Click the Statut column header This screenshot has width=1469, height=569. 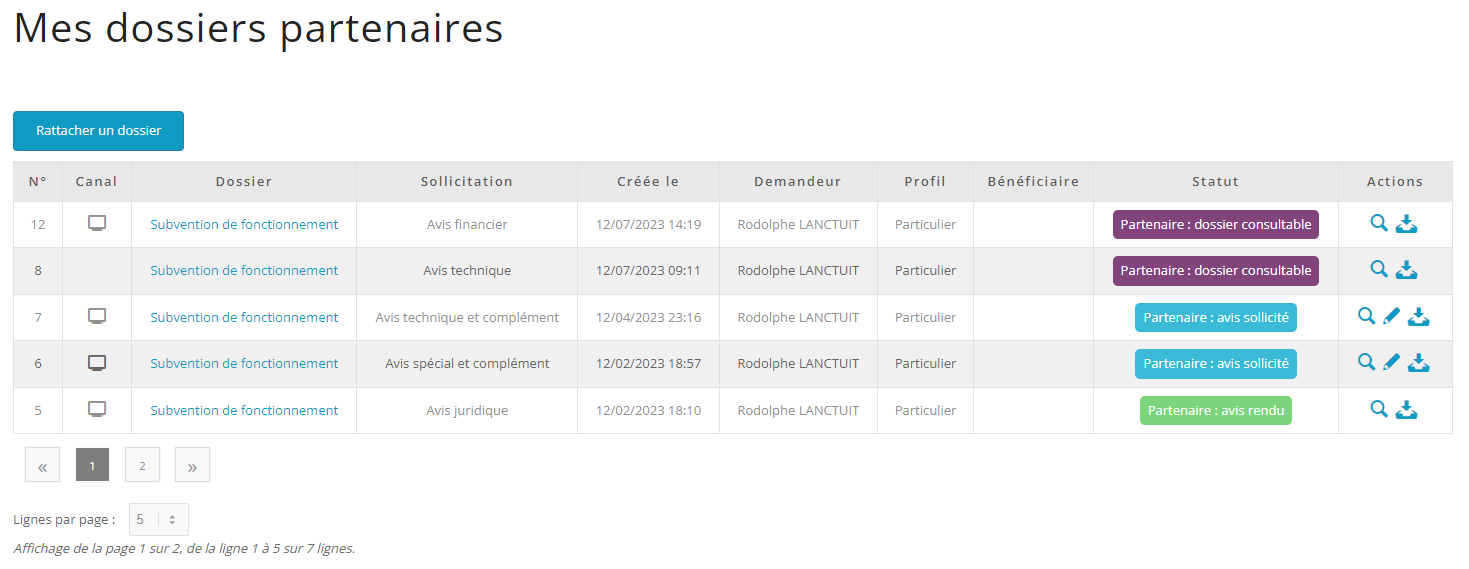[1215, 182]
